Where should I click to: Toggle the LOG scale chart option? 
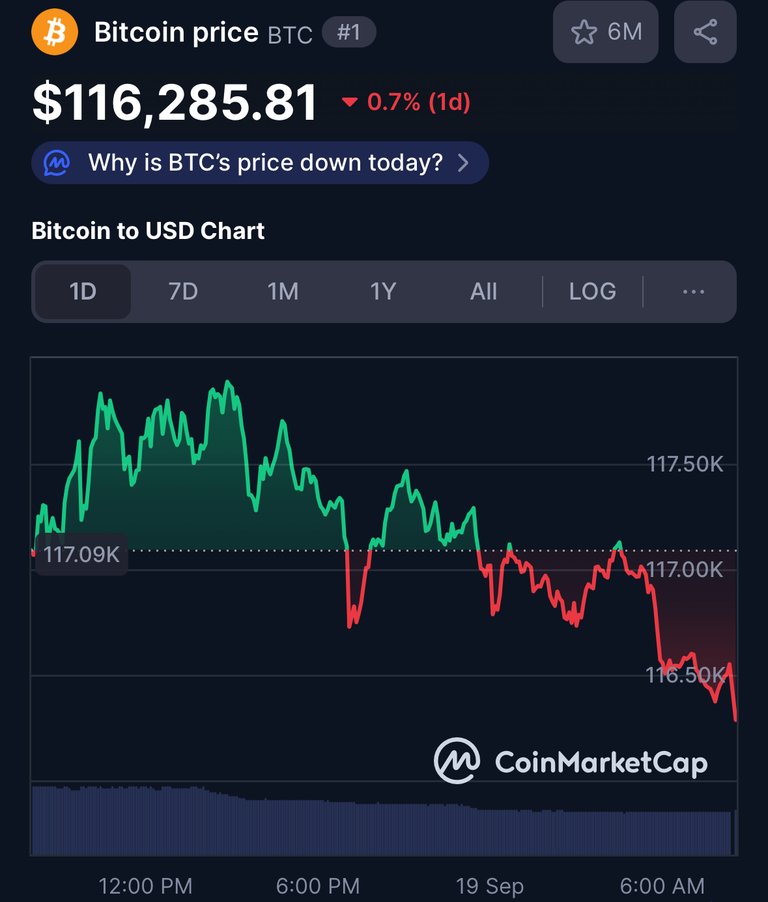pyautogui.click(x=592, y=292)
